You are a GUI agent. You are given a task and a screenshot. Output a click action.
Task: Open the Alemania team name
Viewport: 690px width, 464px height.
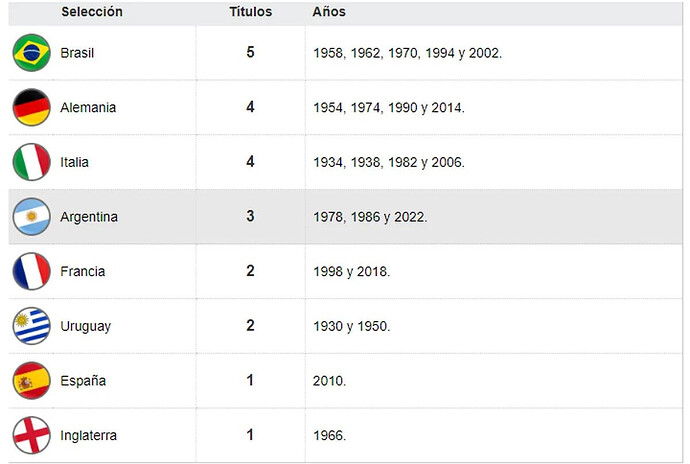pyautogui.click(x=88, y=107)
